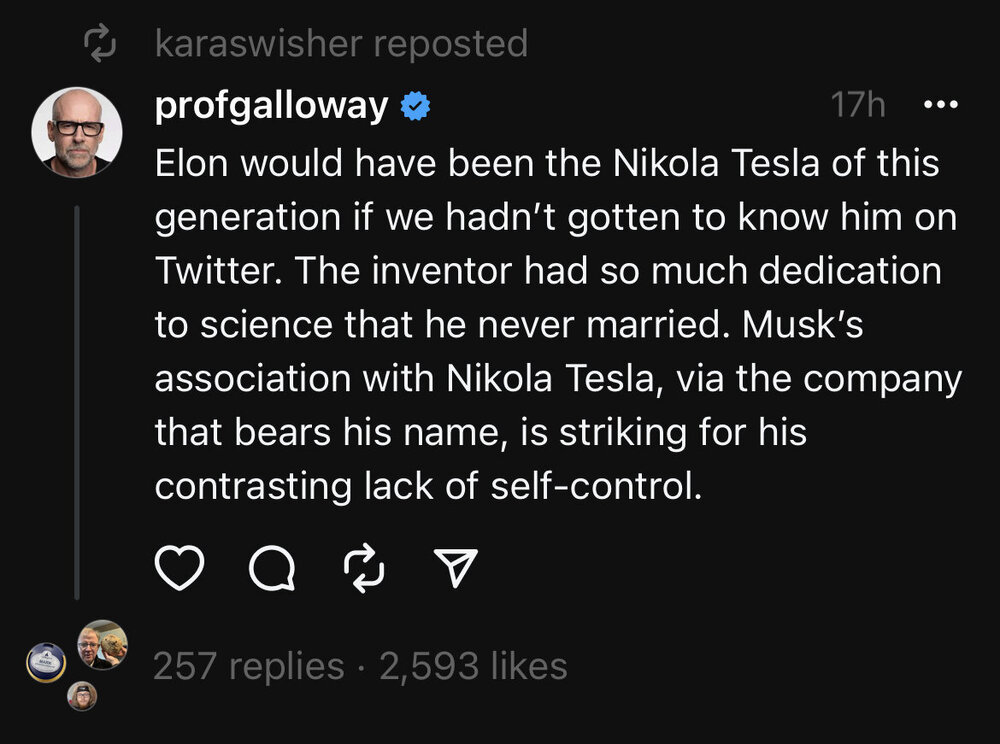Click the repost indicator icon above the post
1000x744 pixels.
pyautogui.click(x=102, y=43)
